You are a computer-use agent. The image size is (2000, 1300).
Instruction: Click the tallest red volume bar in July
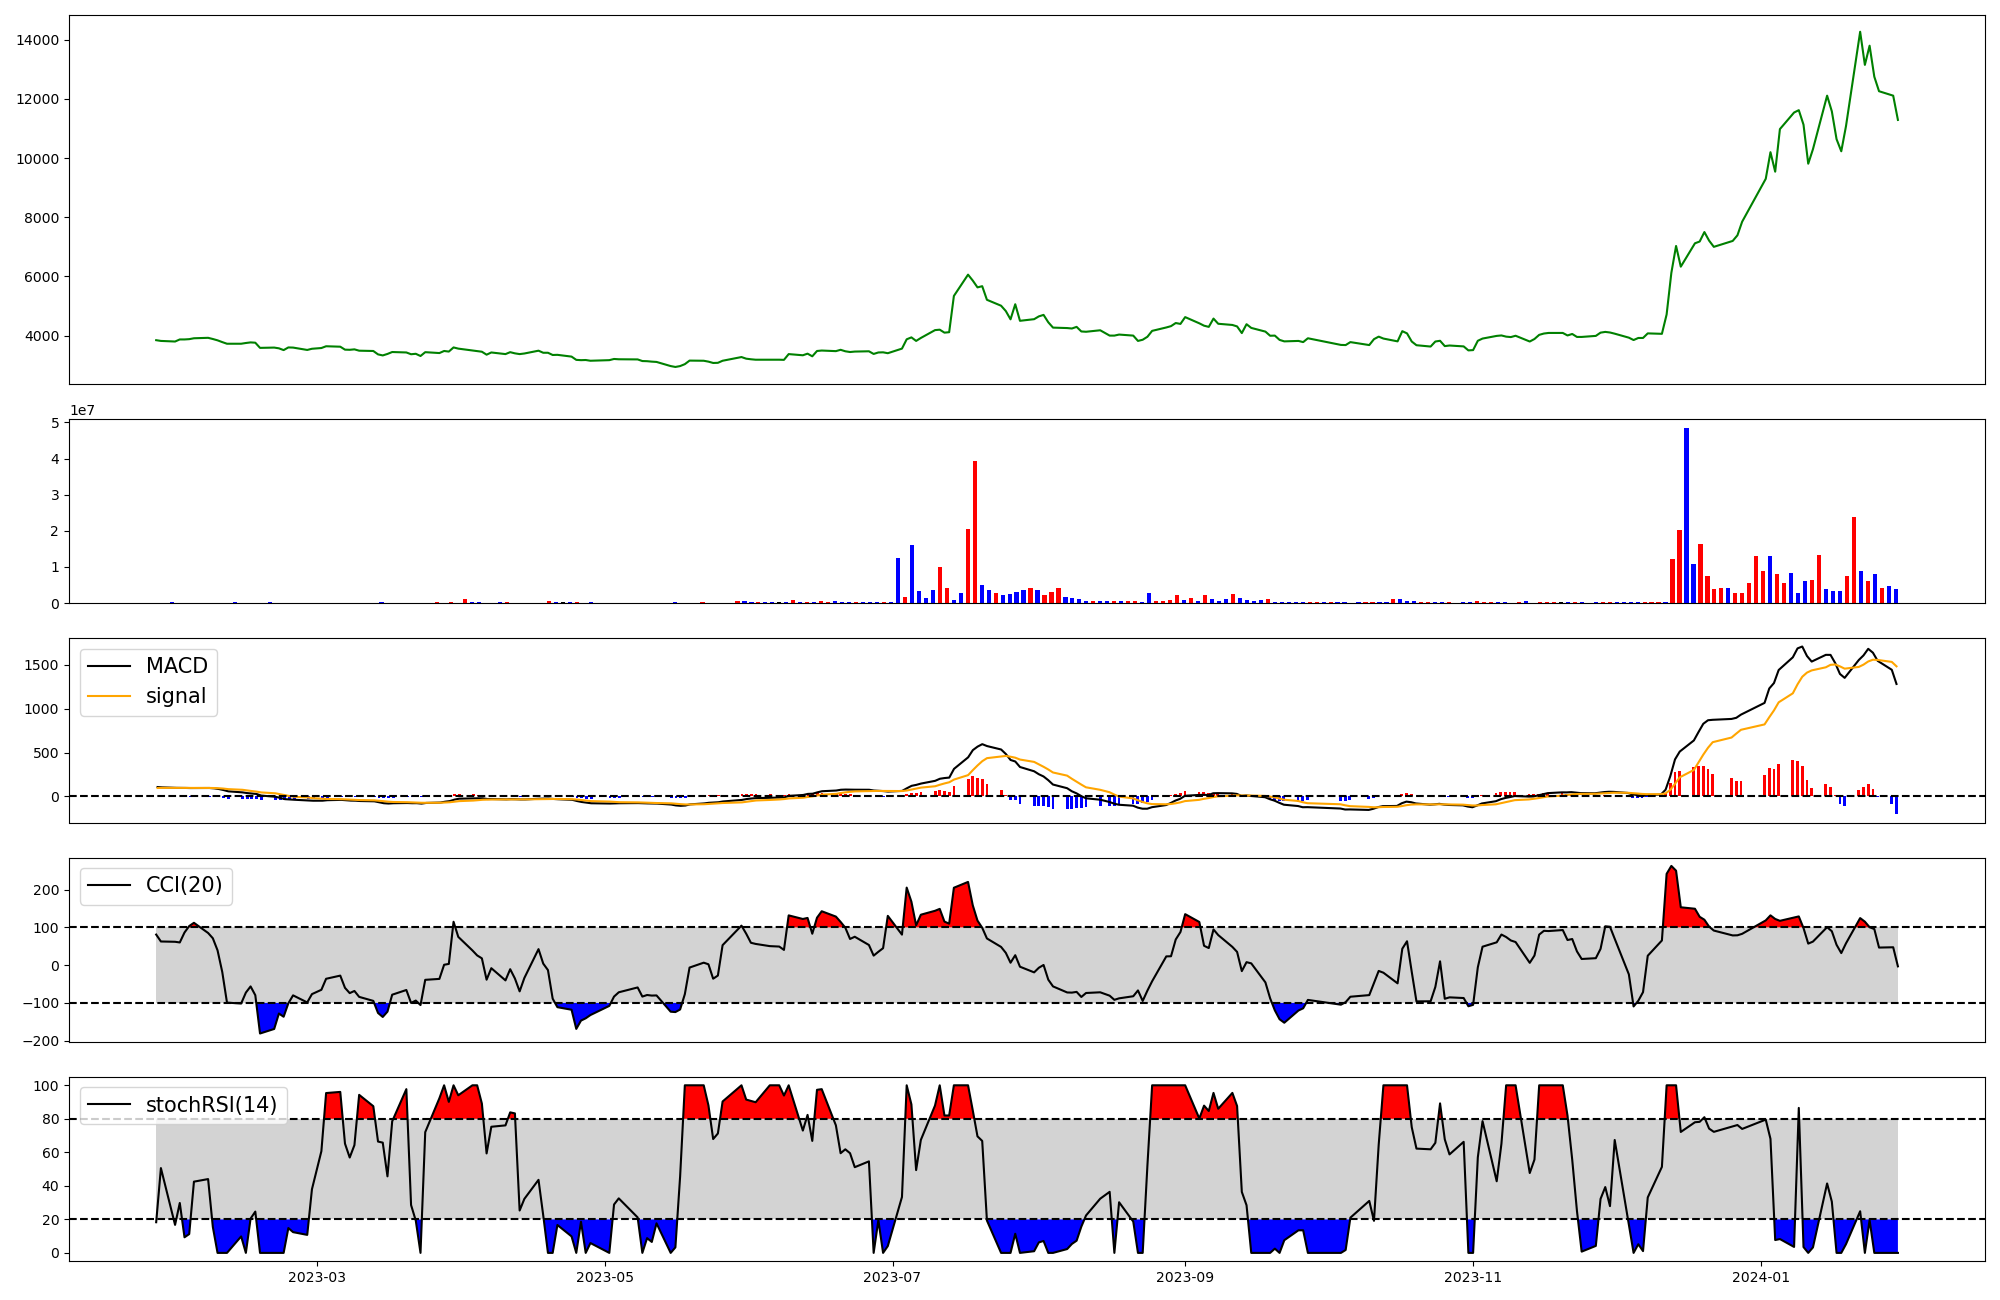[x=975, y=530]
